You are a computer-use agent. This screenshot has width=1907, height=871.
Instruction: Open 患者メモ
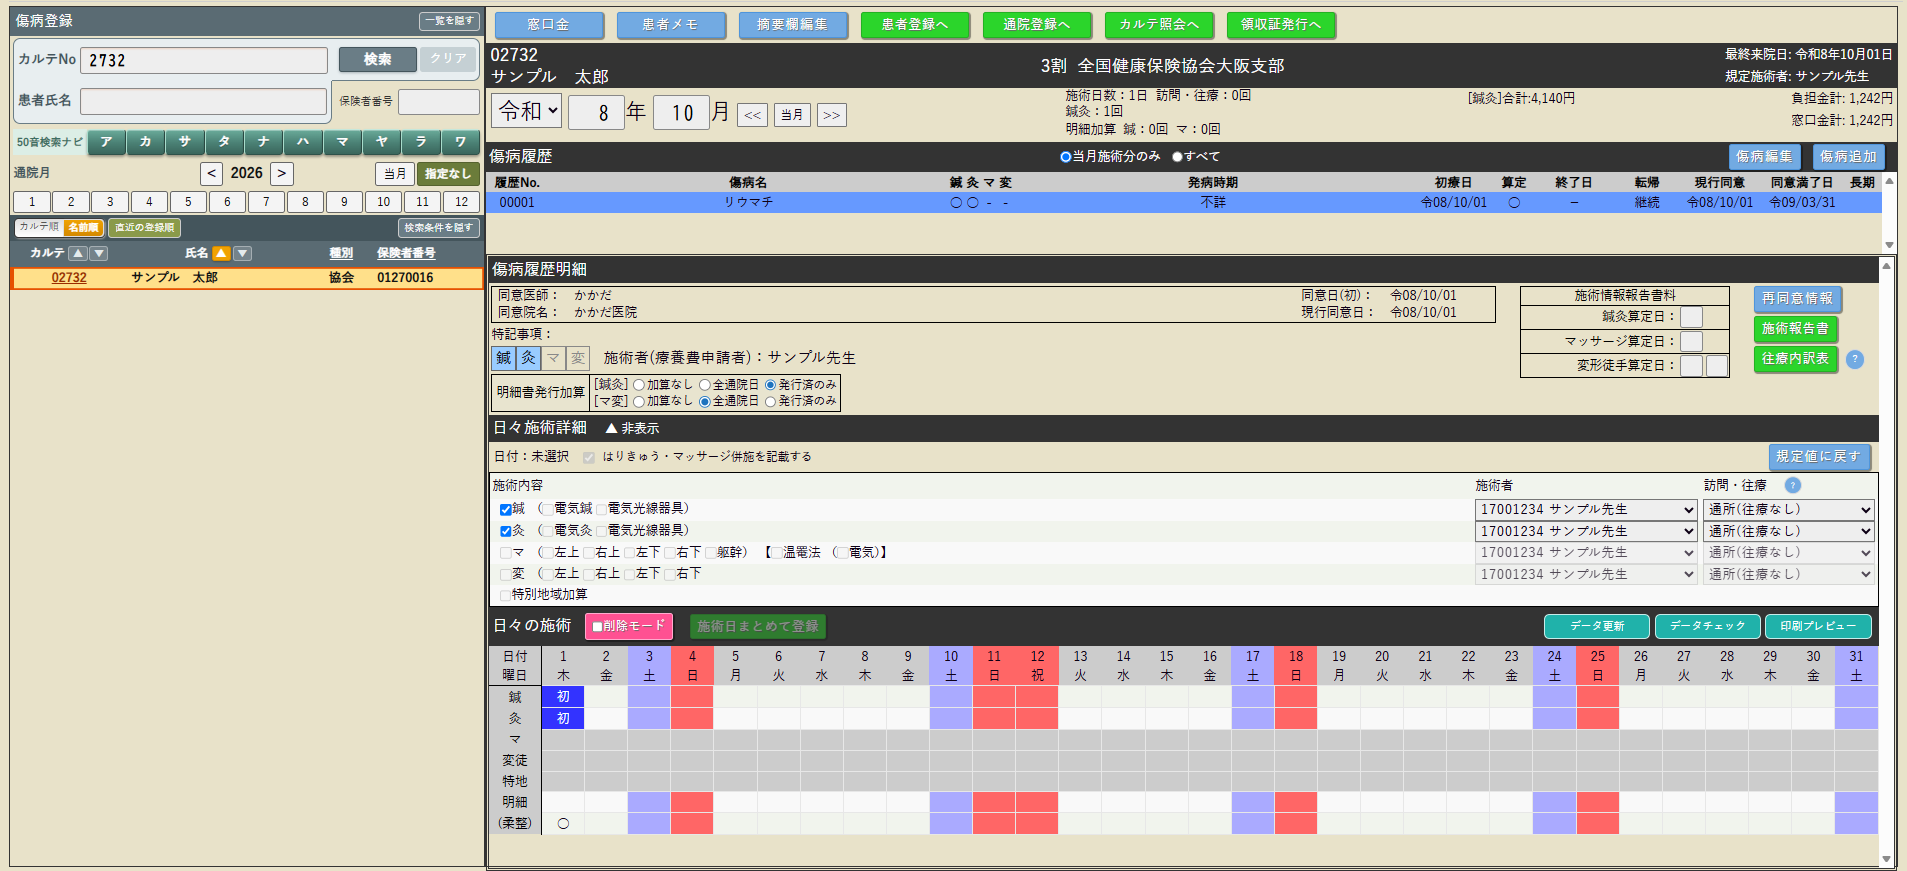pyautogui.click(x=670, y=25)
